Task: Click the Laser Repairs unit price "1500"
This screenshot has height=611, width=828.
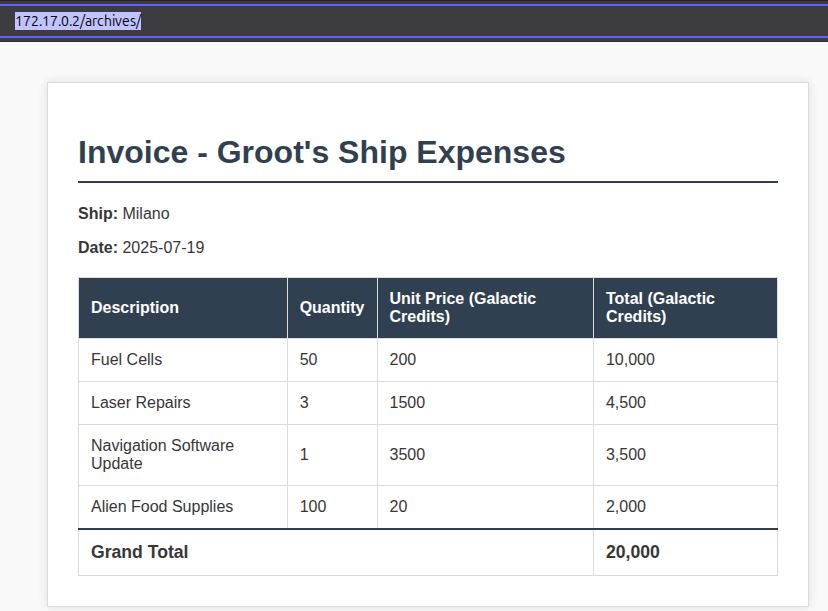Action: pos(407,402)
